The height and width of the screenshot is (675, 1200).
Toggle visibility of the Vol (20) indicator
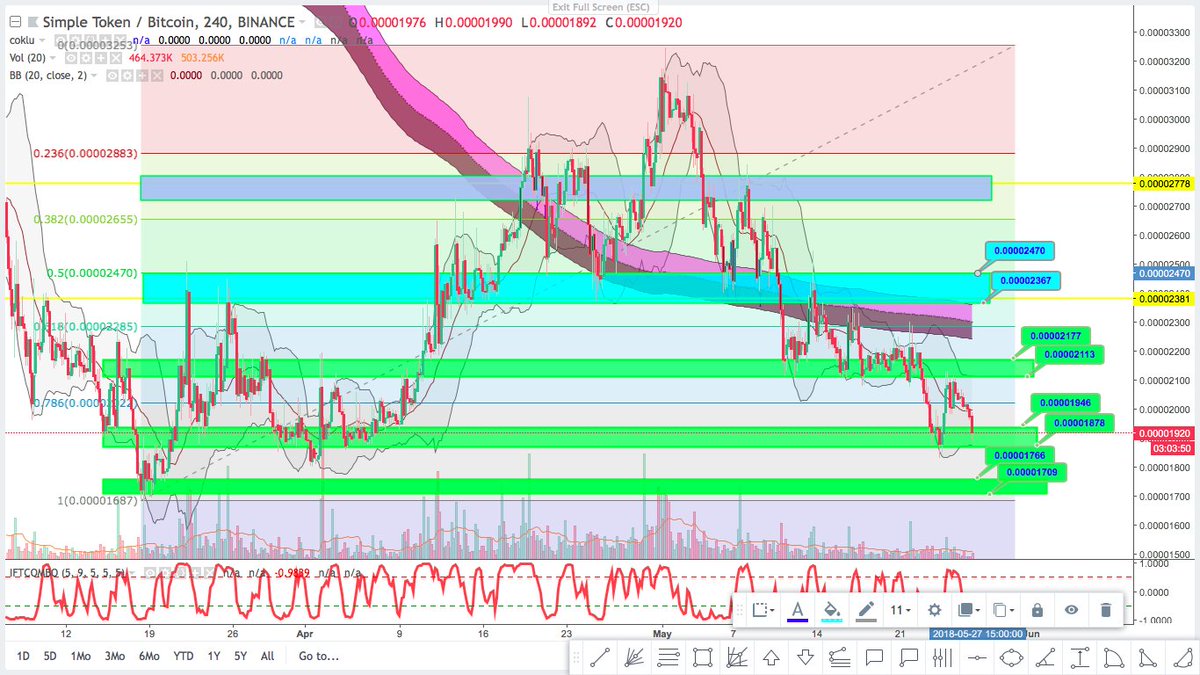71,58
